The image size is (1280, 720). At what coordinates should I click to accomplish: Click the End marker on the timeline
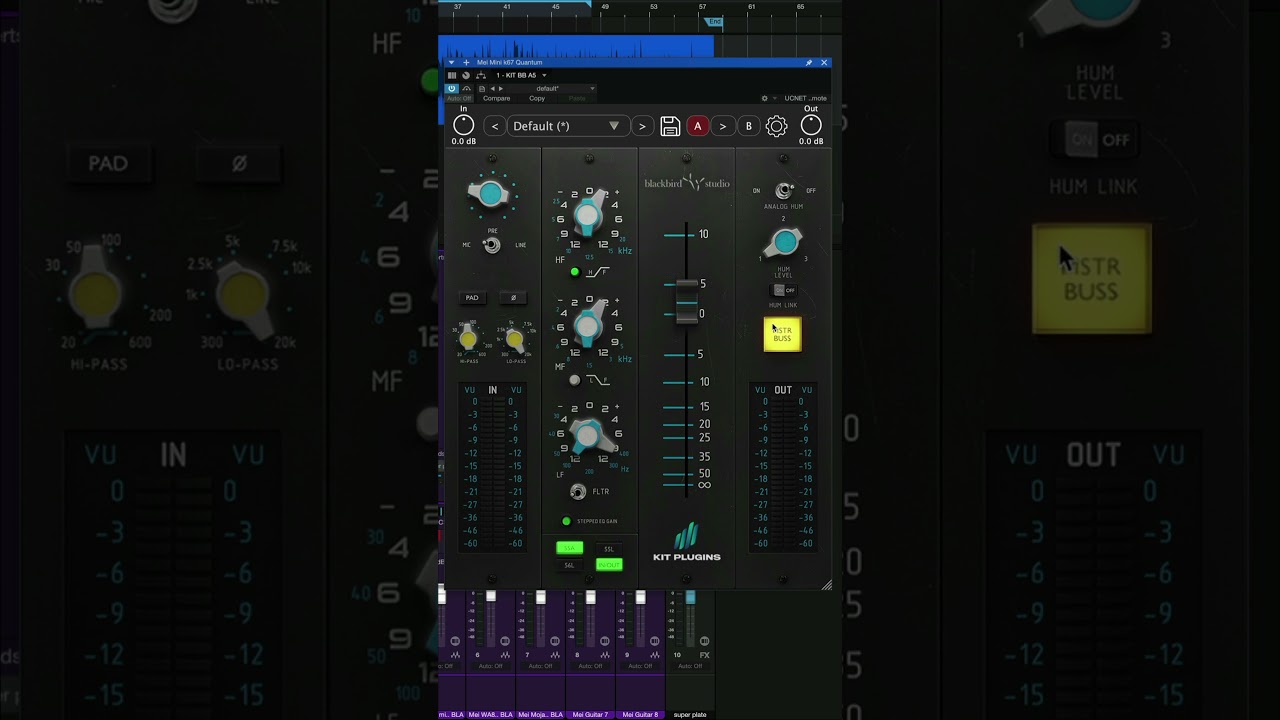coord(714,21)
